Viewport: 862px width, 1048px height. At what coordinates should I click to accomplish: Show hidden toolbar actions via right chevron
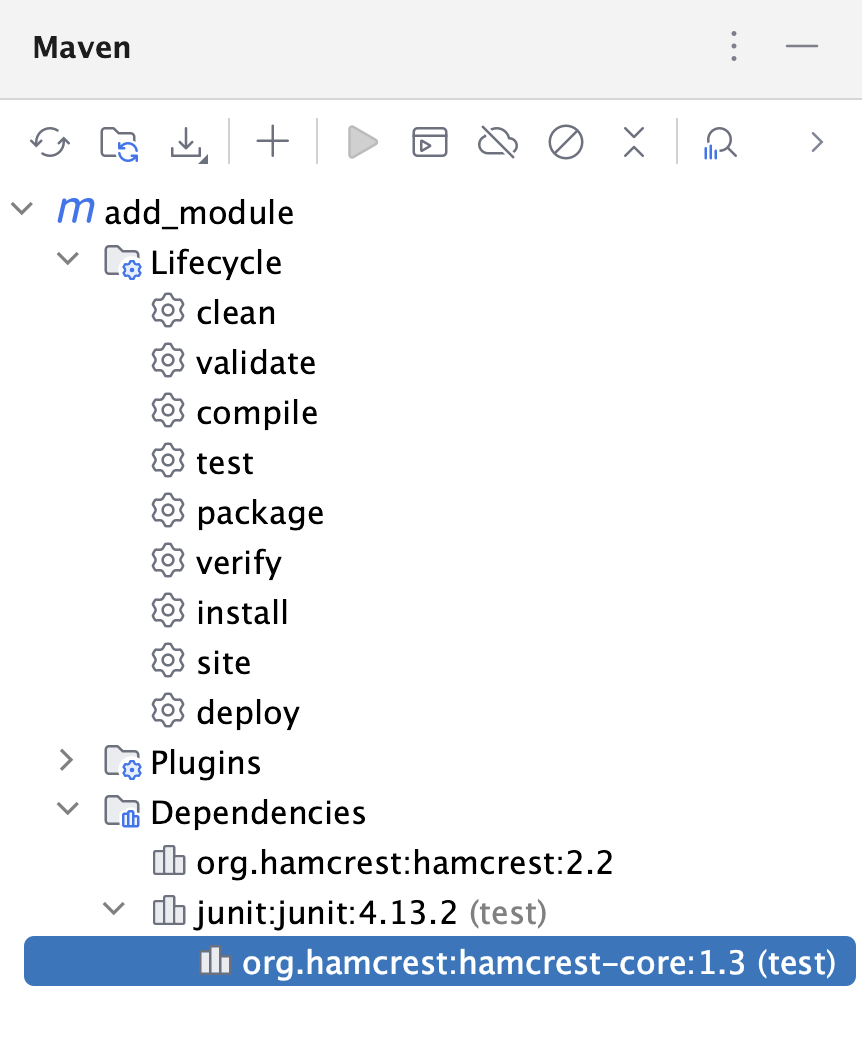tap(816, 142)
